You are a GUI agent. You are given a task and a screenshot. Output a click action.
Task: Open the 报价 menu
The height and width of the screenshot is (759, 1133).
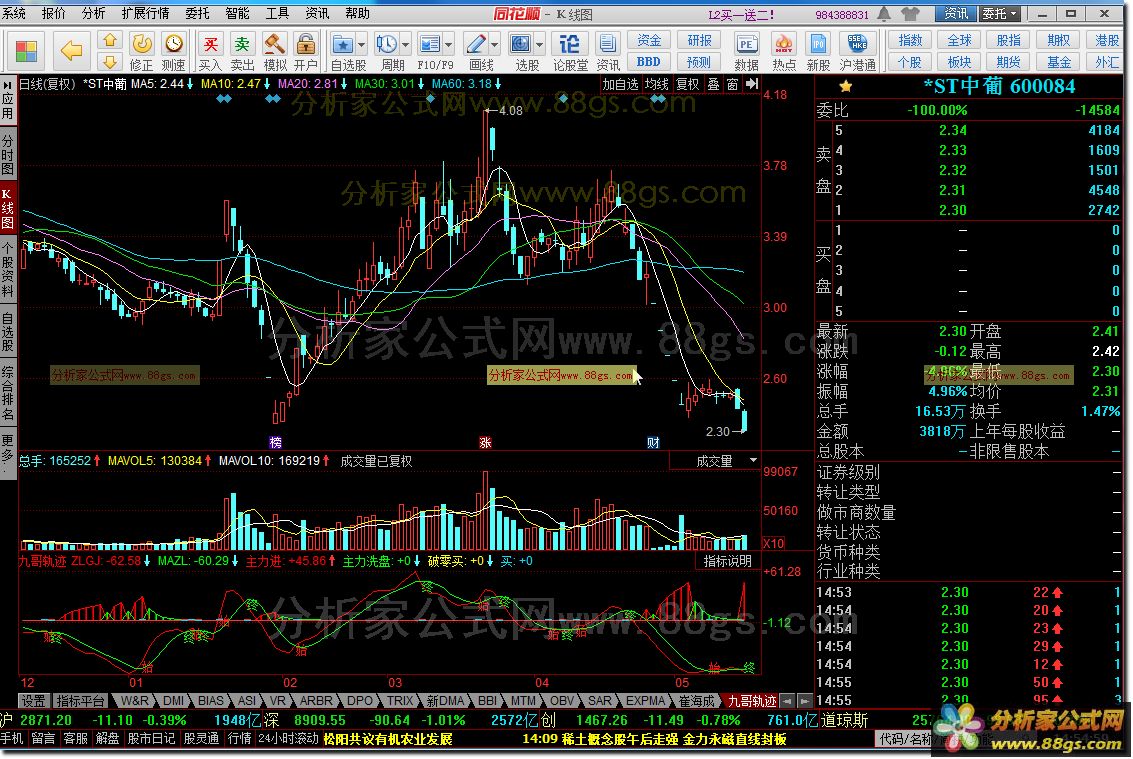point(53,13)
